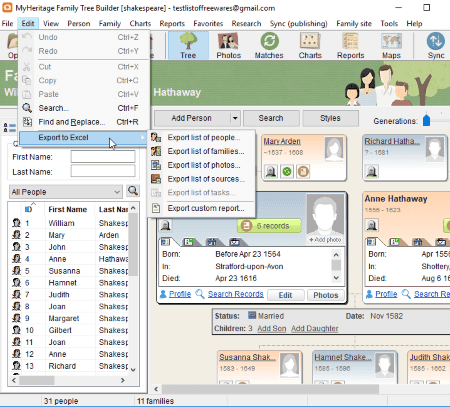Open the Matches toolbar icon
Screen dimensions: 450x407
269,46
